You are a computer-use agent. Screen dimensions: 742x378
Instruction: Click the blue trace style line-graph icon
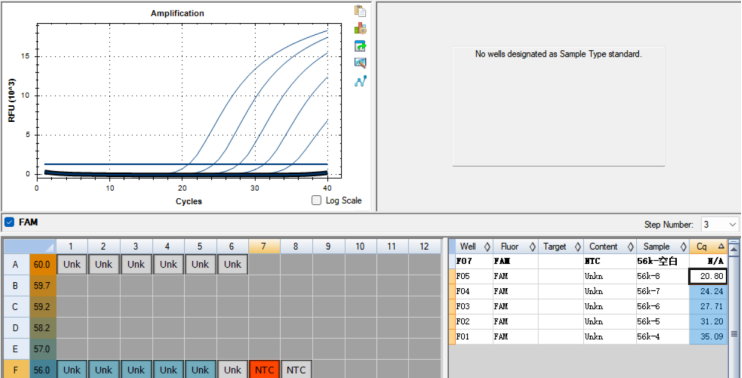pos(360,81)
